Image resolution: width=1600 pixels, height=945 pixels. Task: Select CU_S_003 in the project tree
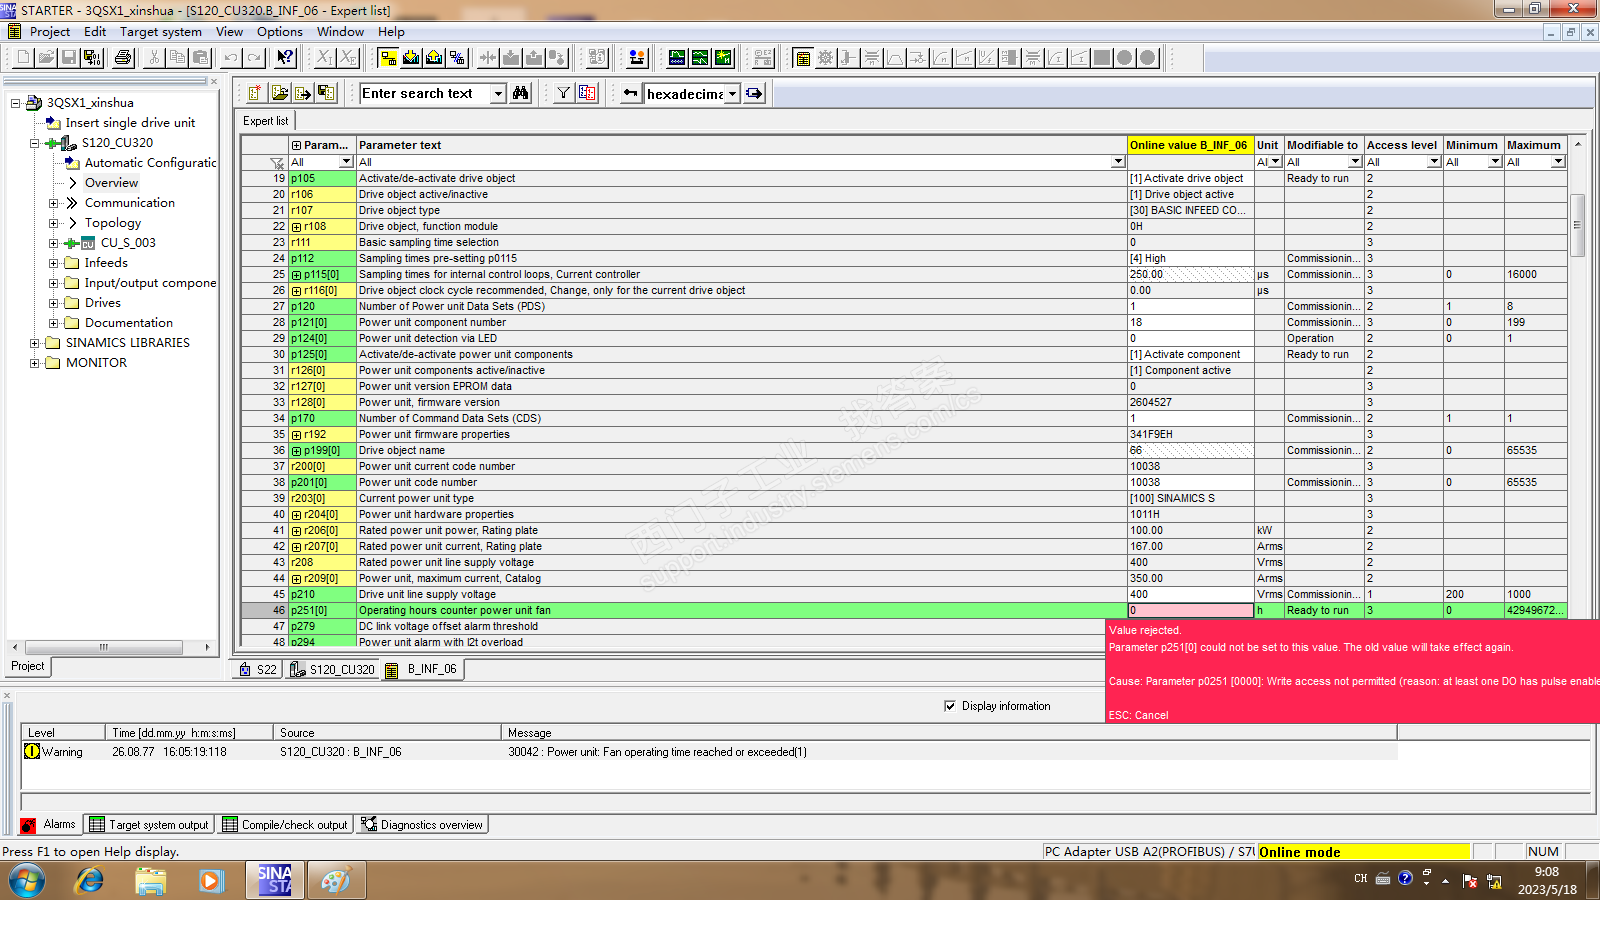[x=128, y=243]
